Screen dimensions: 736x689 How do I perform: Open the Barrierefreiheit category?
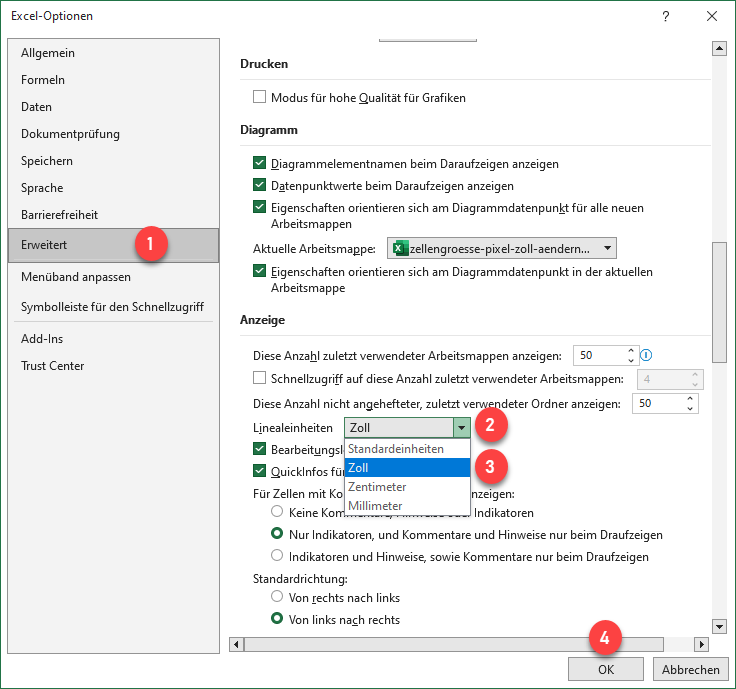coord(114,215)
